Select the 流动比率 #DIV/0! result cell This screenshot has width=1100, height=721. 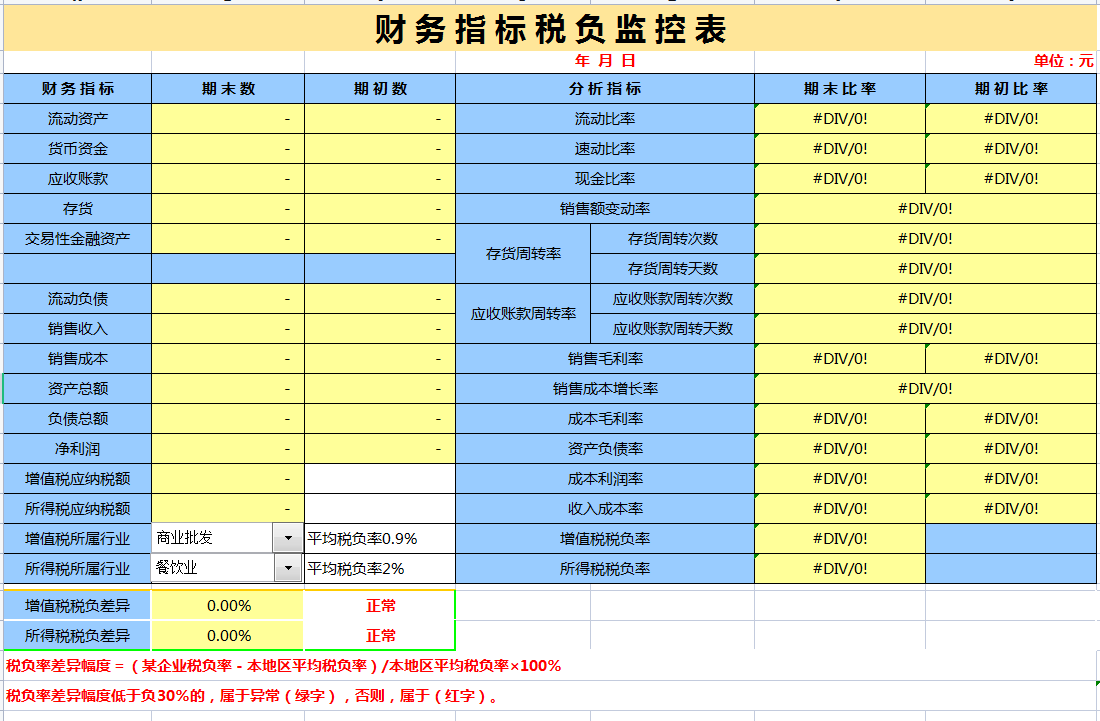click(x=839, y=118)
